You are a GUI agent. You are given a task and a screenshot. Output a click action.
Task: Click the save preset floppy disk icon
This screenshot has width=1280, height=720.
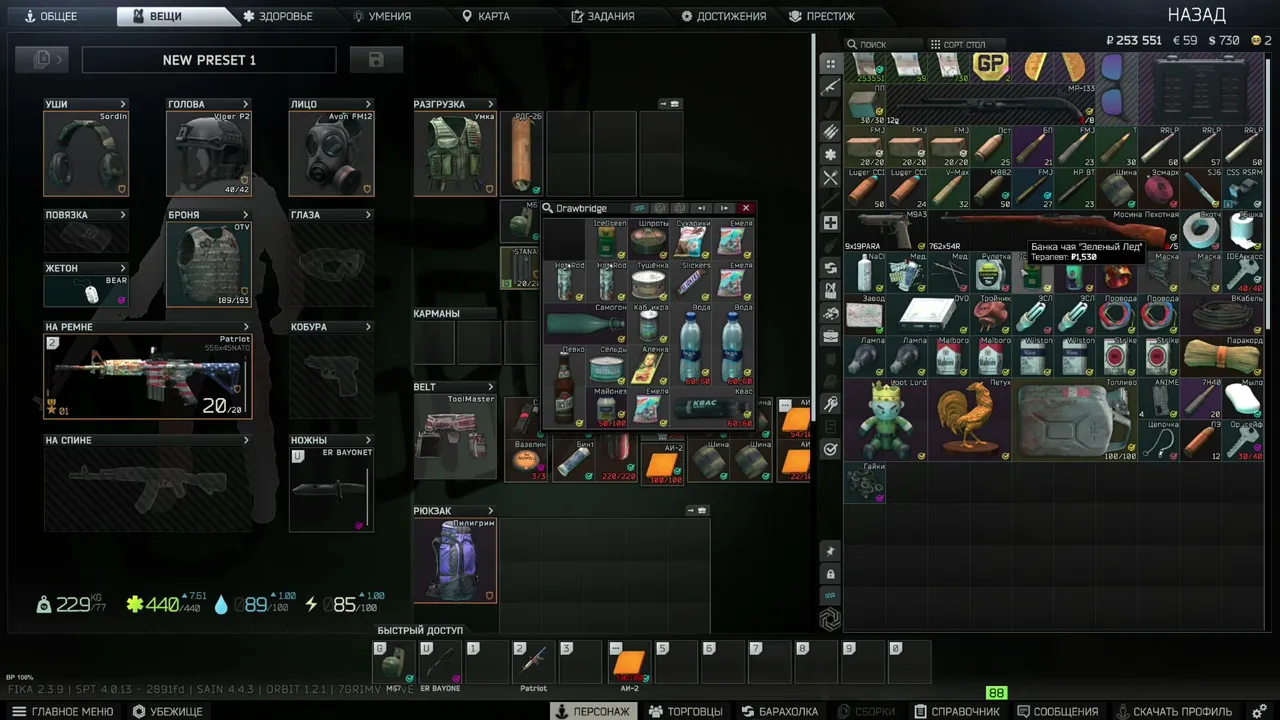[376, 60]
